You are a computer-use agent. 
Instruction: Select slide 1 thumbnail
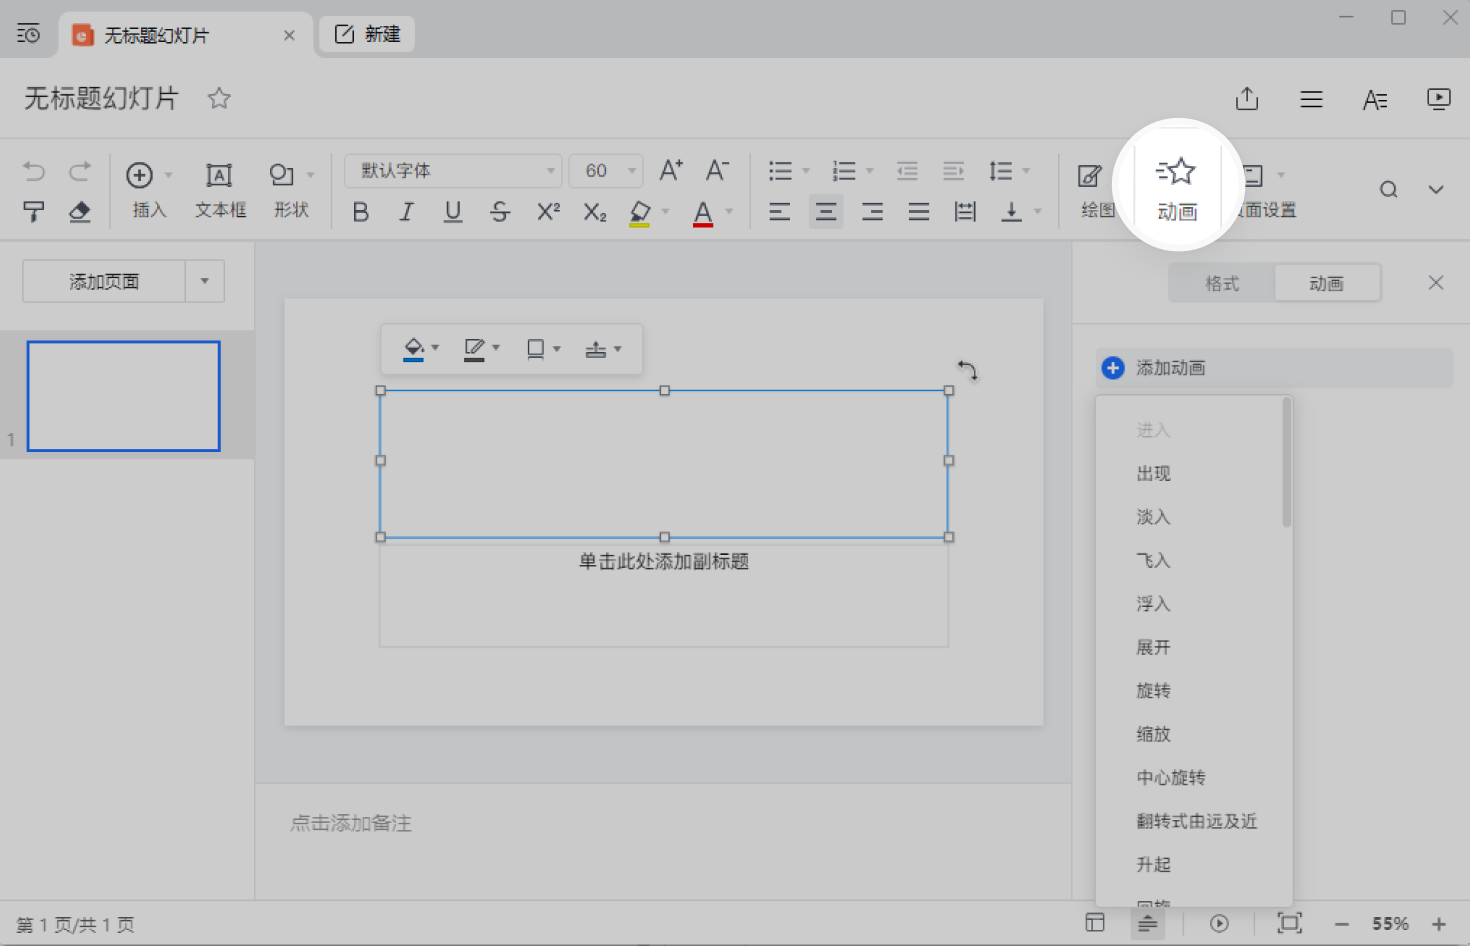[123, 396]
